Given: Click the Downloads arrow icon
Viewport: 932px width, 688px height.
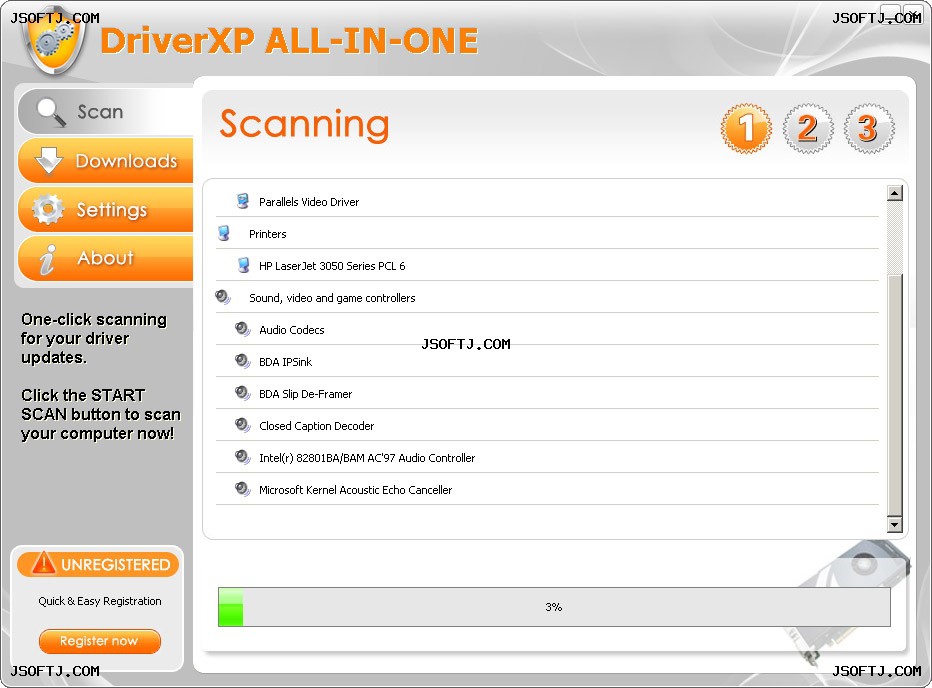Looking at the screenshot, I should point(49,161).
